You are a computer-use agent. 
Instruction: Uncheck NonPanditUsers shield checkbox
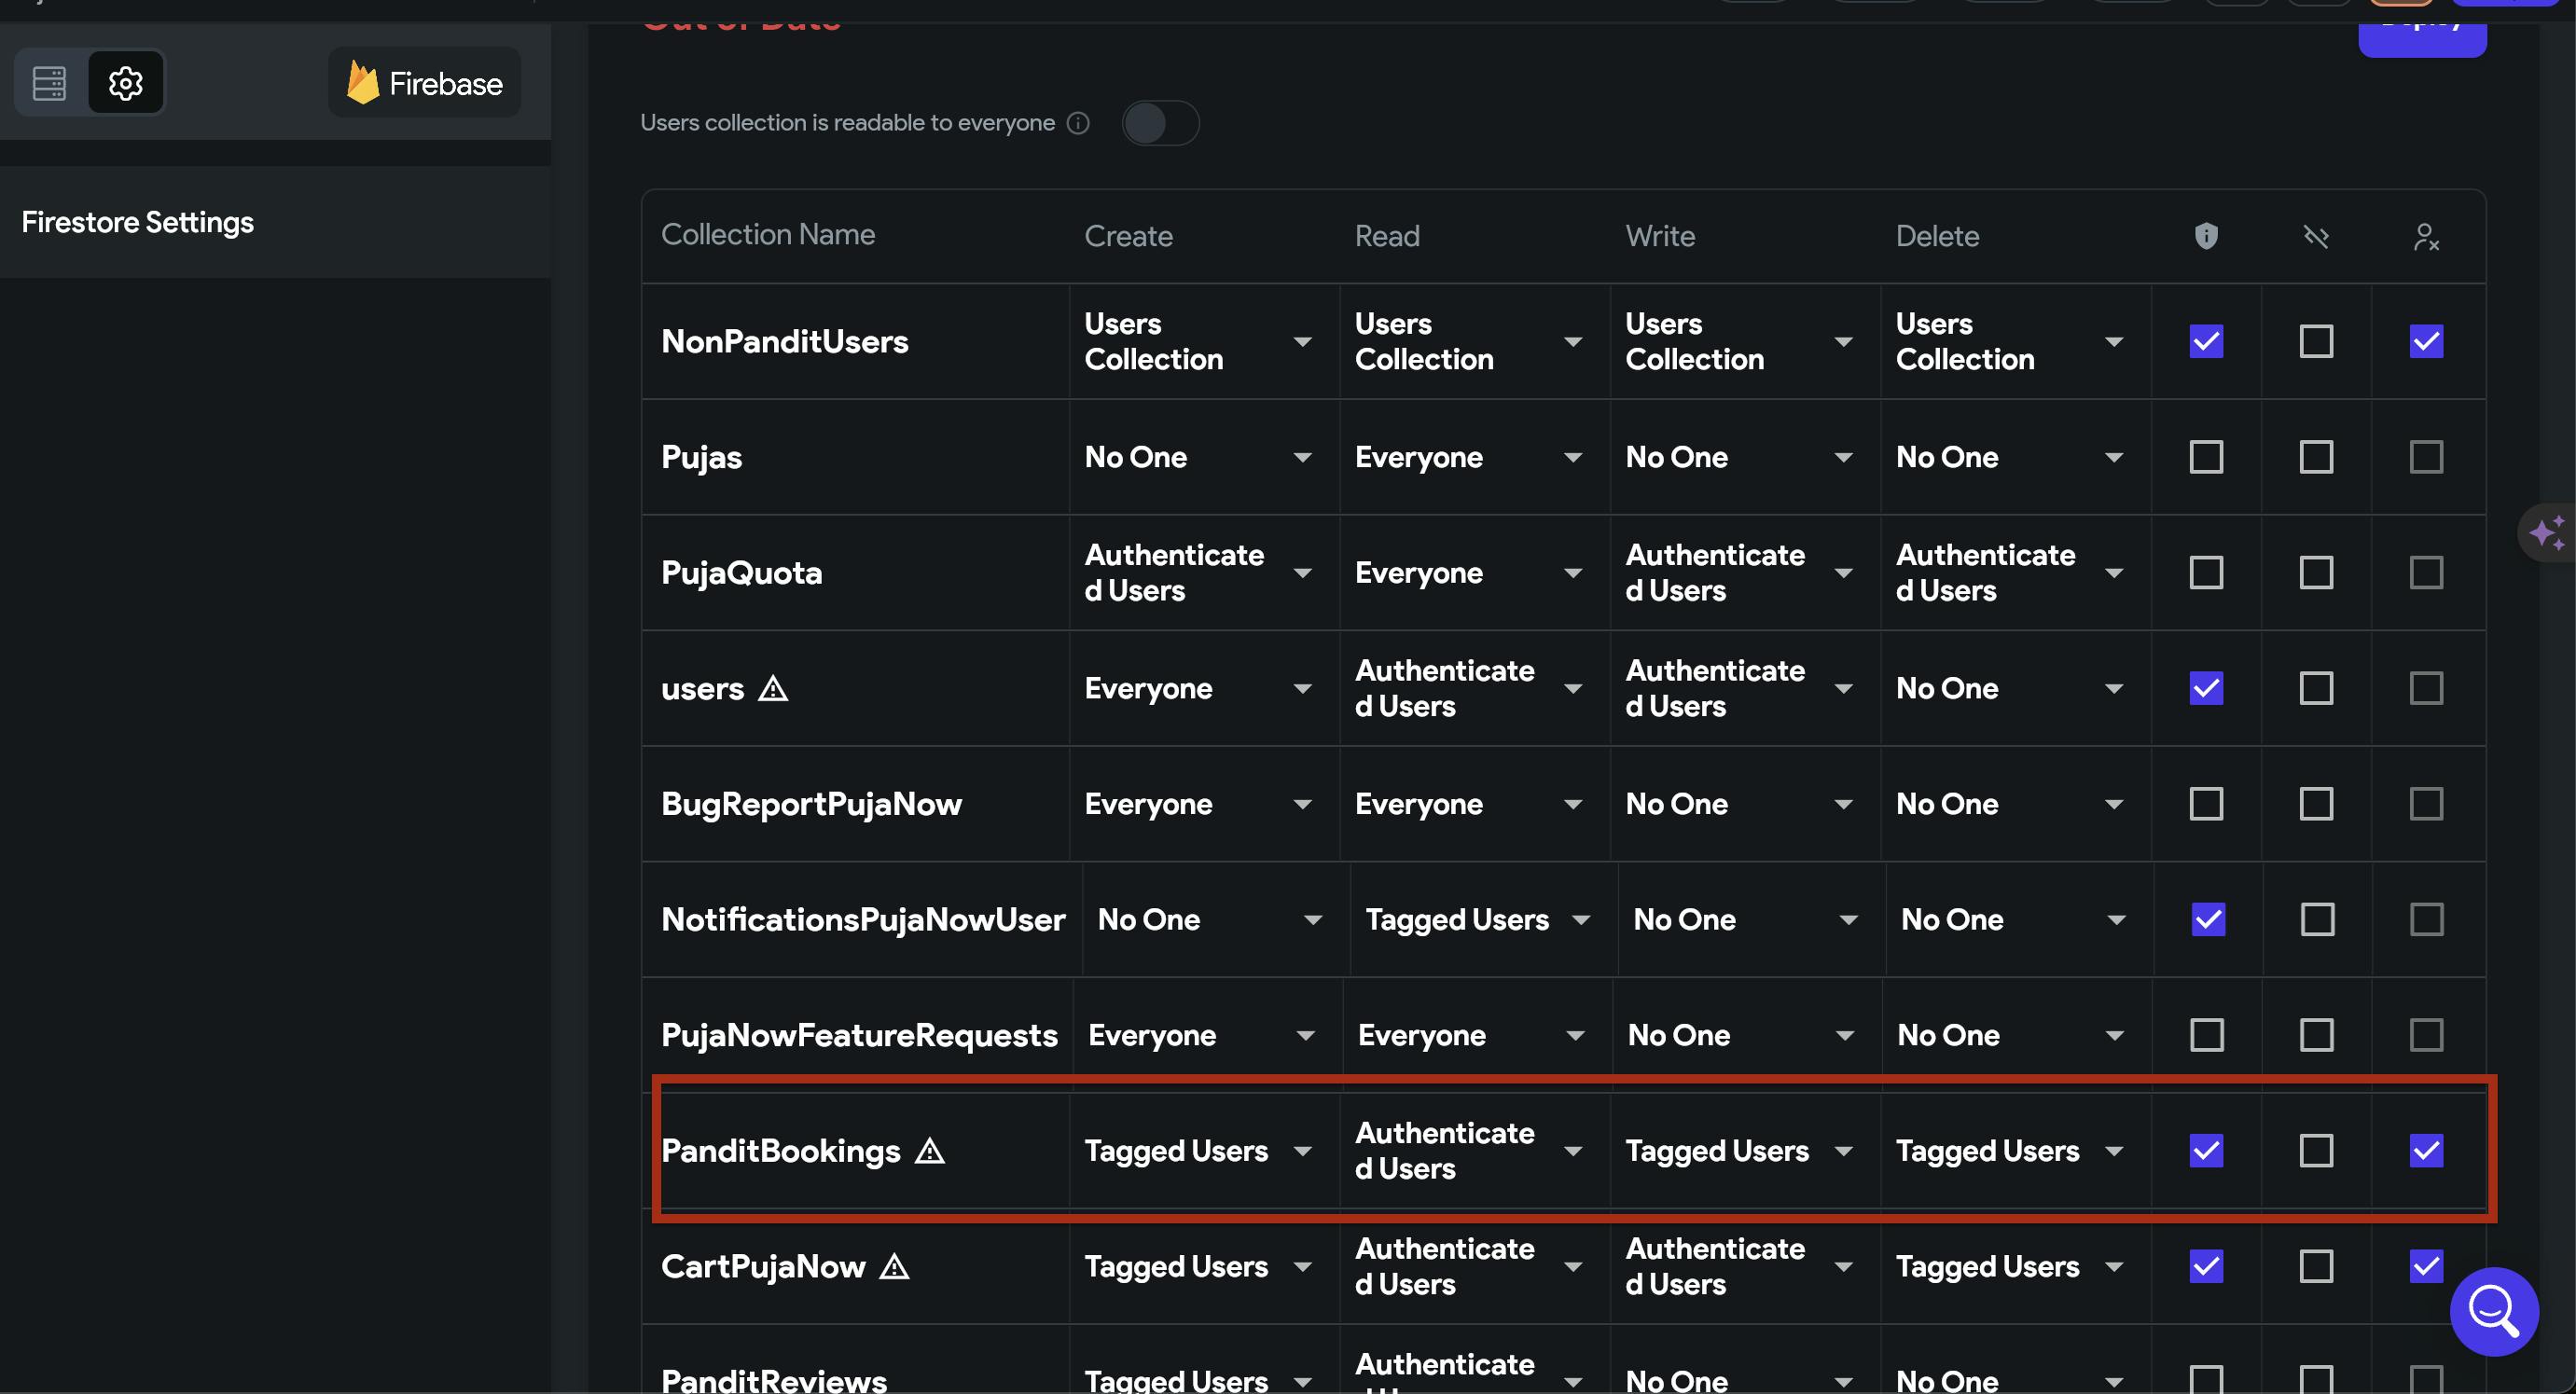[2206, 341]
